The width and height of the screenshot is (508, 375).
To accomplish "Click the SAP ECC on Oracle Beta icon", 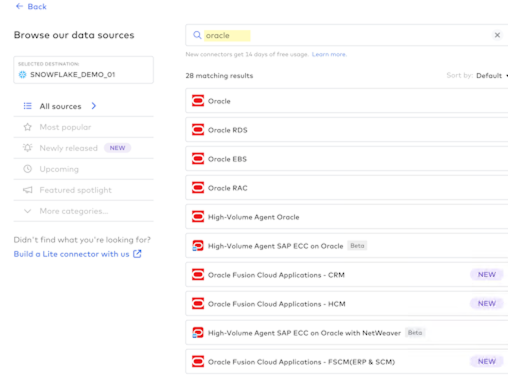I will click(198, 246).
